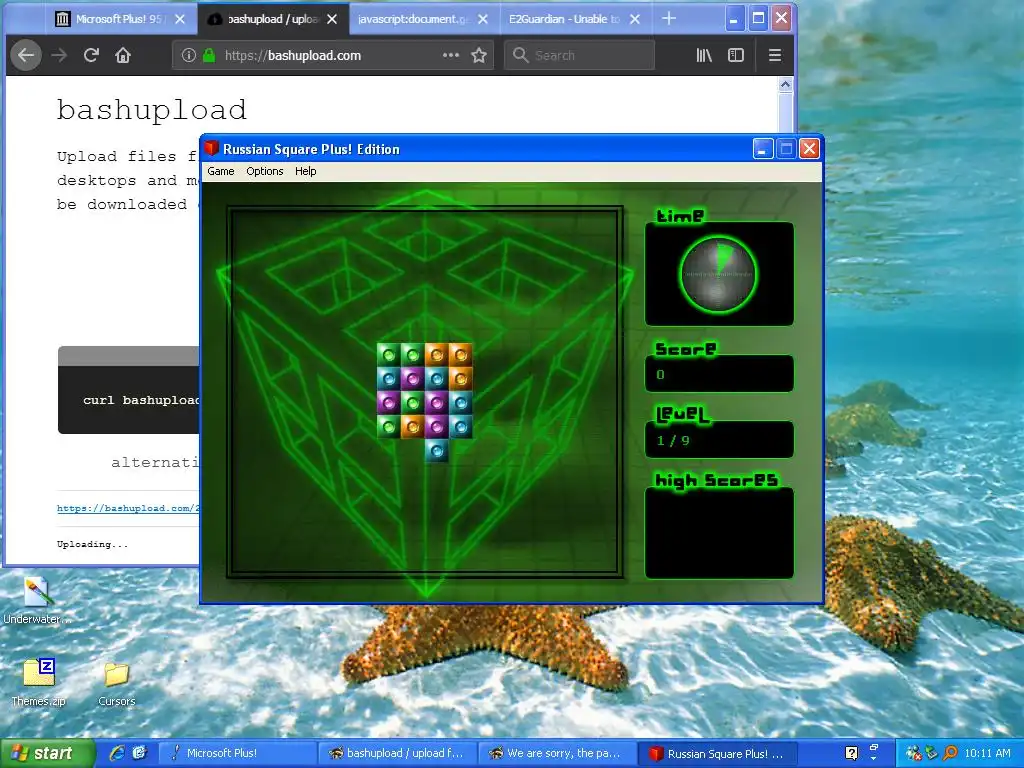
Task: Click the Firefox page scrollbar up arrow
Action: pos(786,84)
